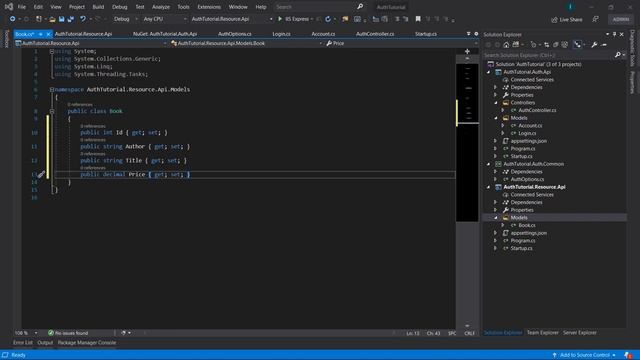Screen dimensions: 640x360
Task: Click the pending changes filter icon in Solution Explorer
Action: pyautogui.click(x=533, y=44)
